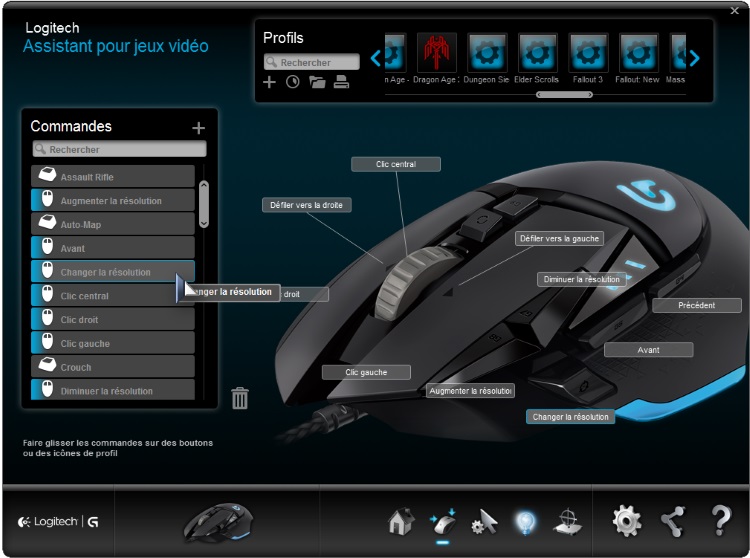The height and width of the screenshot is (558, 750).
Task: Click the Profils search field
Action: pyautogui.click(x=311, y=62)
